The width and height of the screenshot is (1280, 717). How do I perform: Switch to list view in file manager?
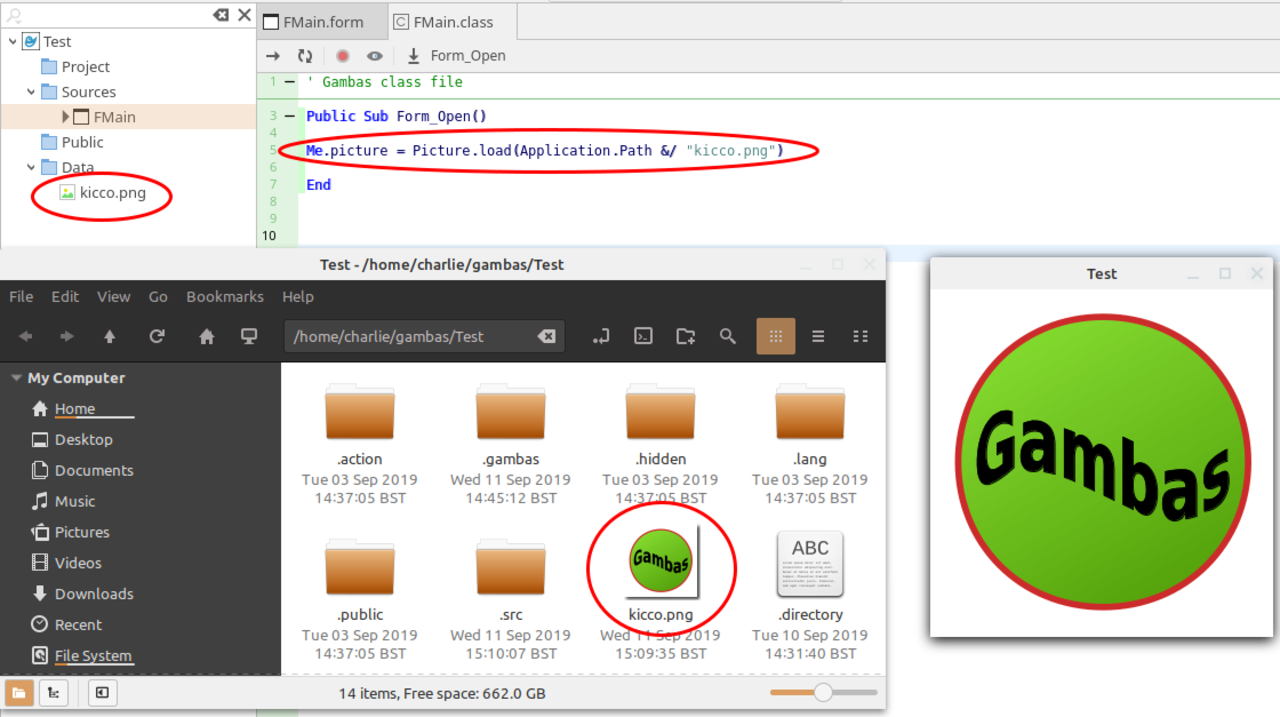click(818, 337)
